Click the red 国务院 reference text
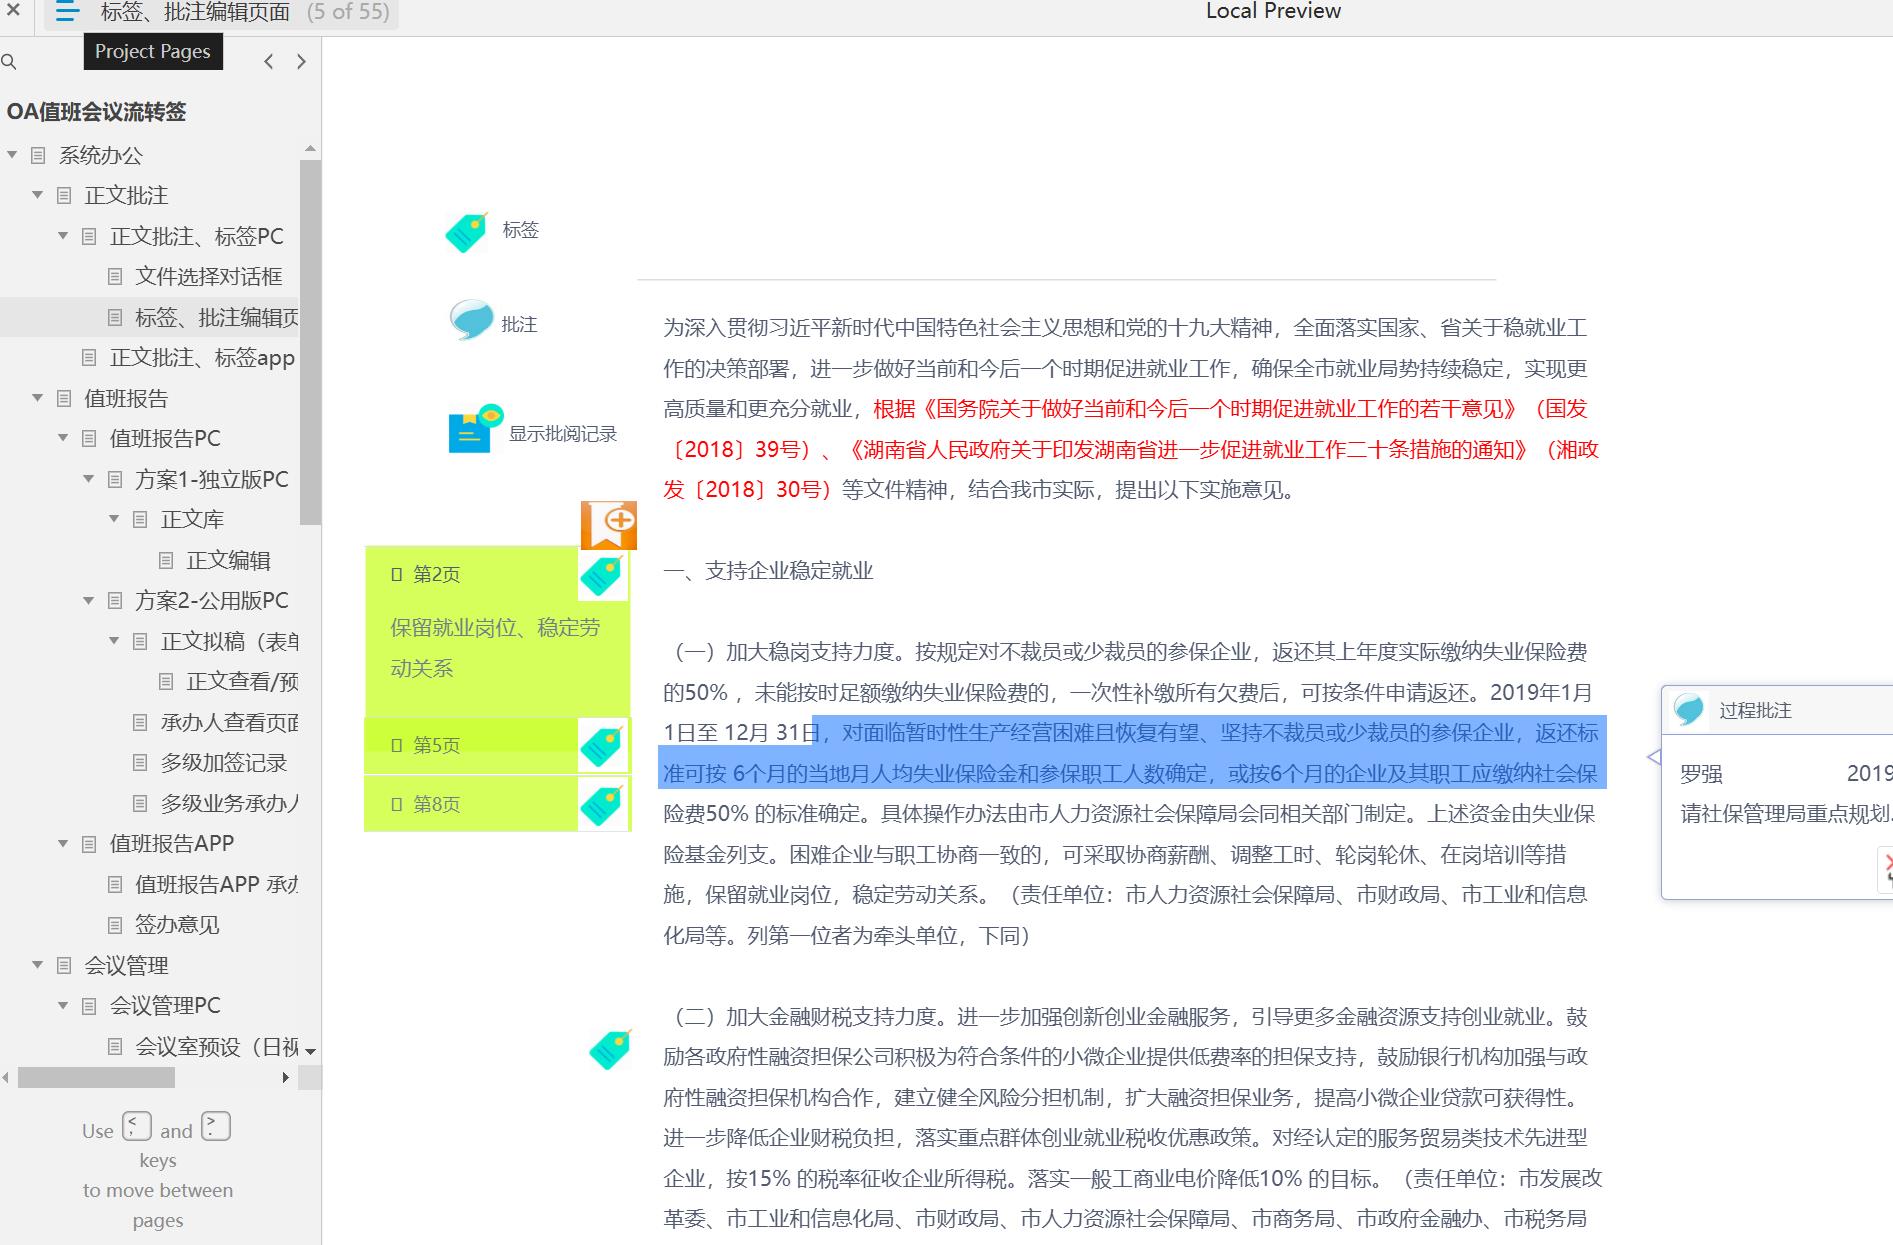 point(1130,449)
